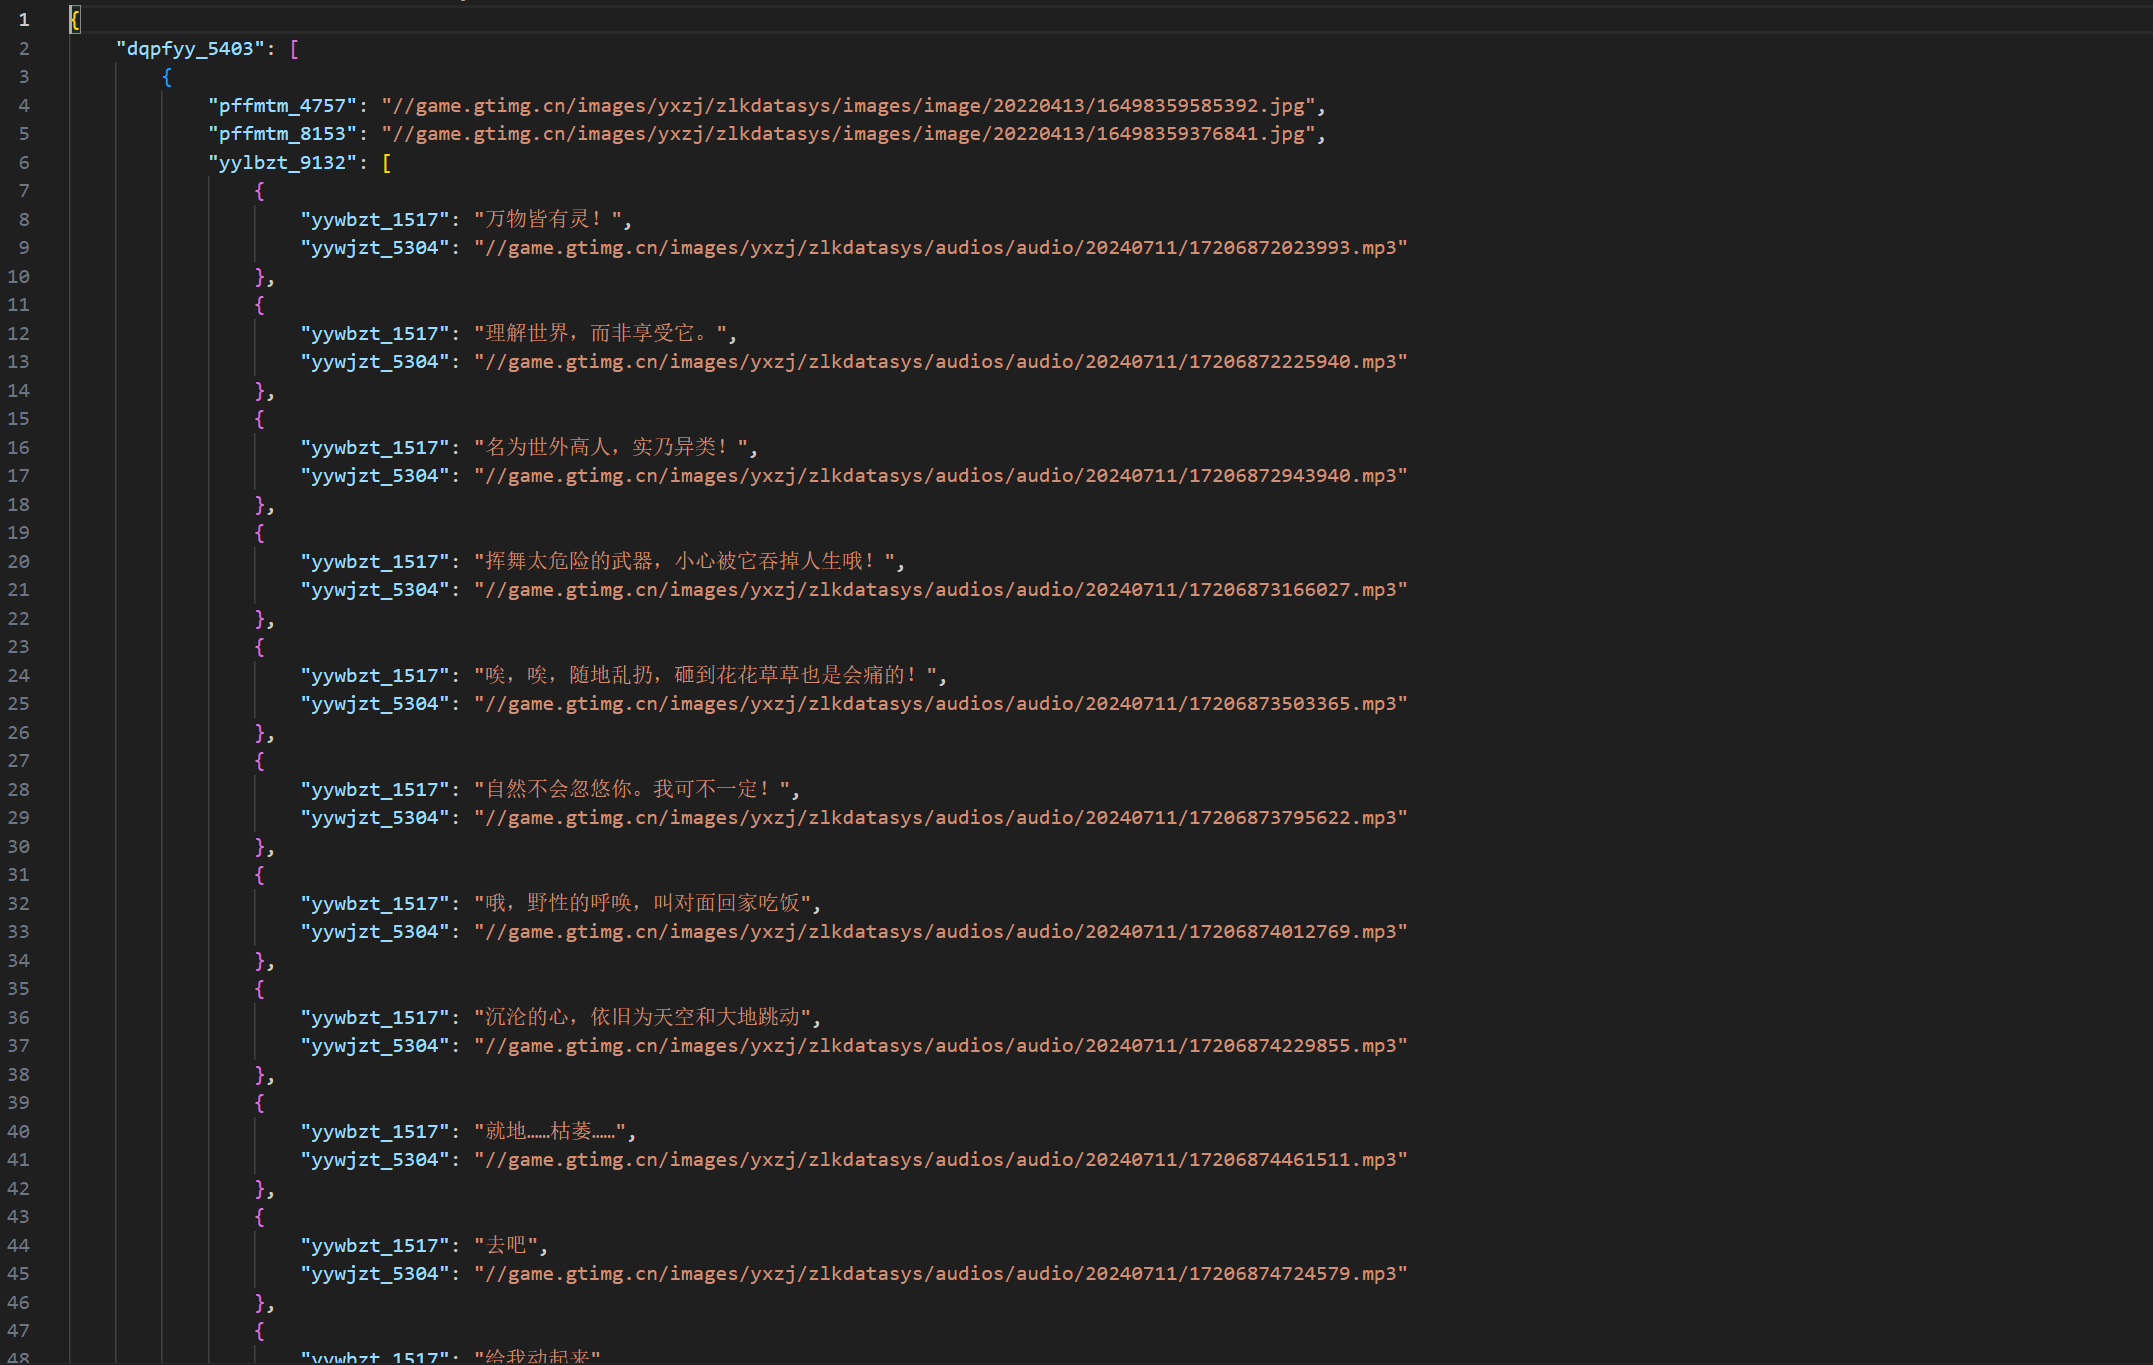Click the opening brace on line 47

click(x=260, y=1331)
